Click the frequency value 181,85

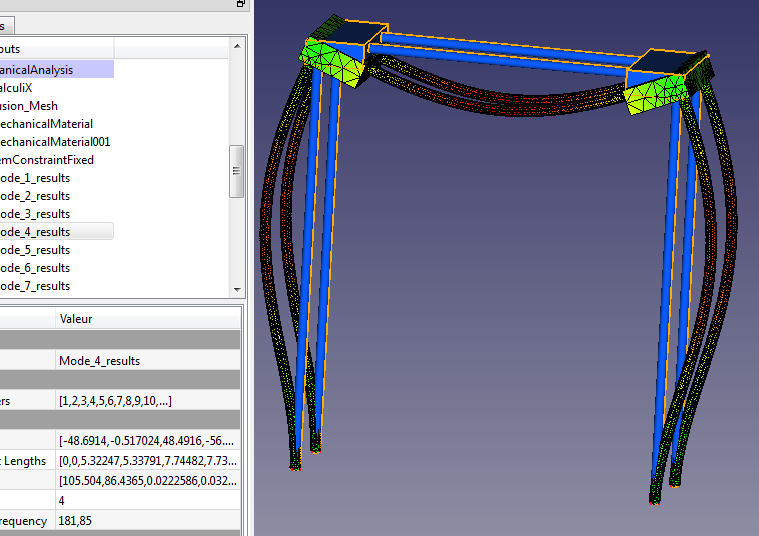pos(148,521)
